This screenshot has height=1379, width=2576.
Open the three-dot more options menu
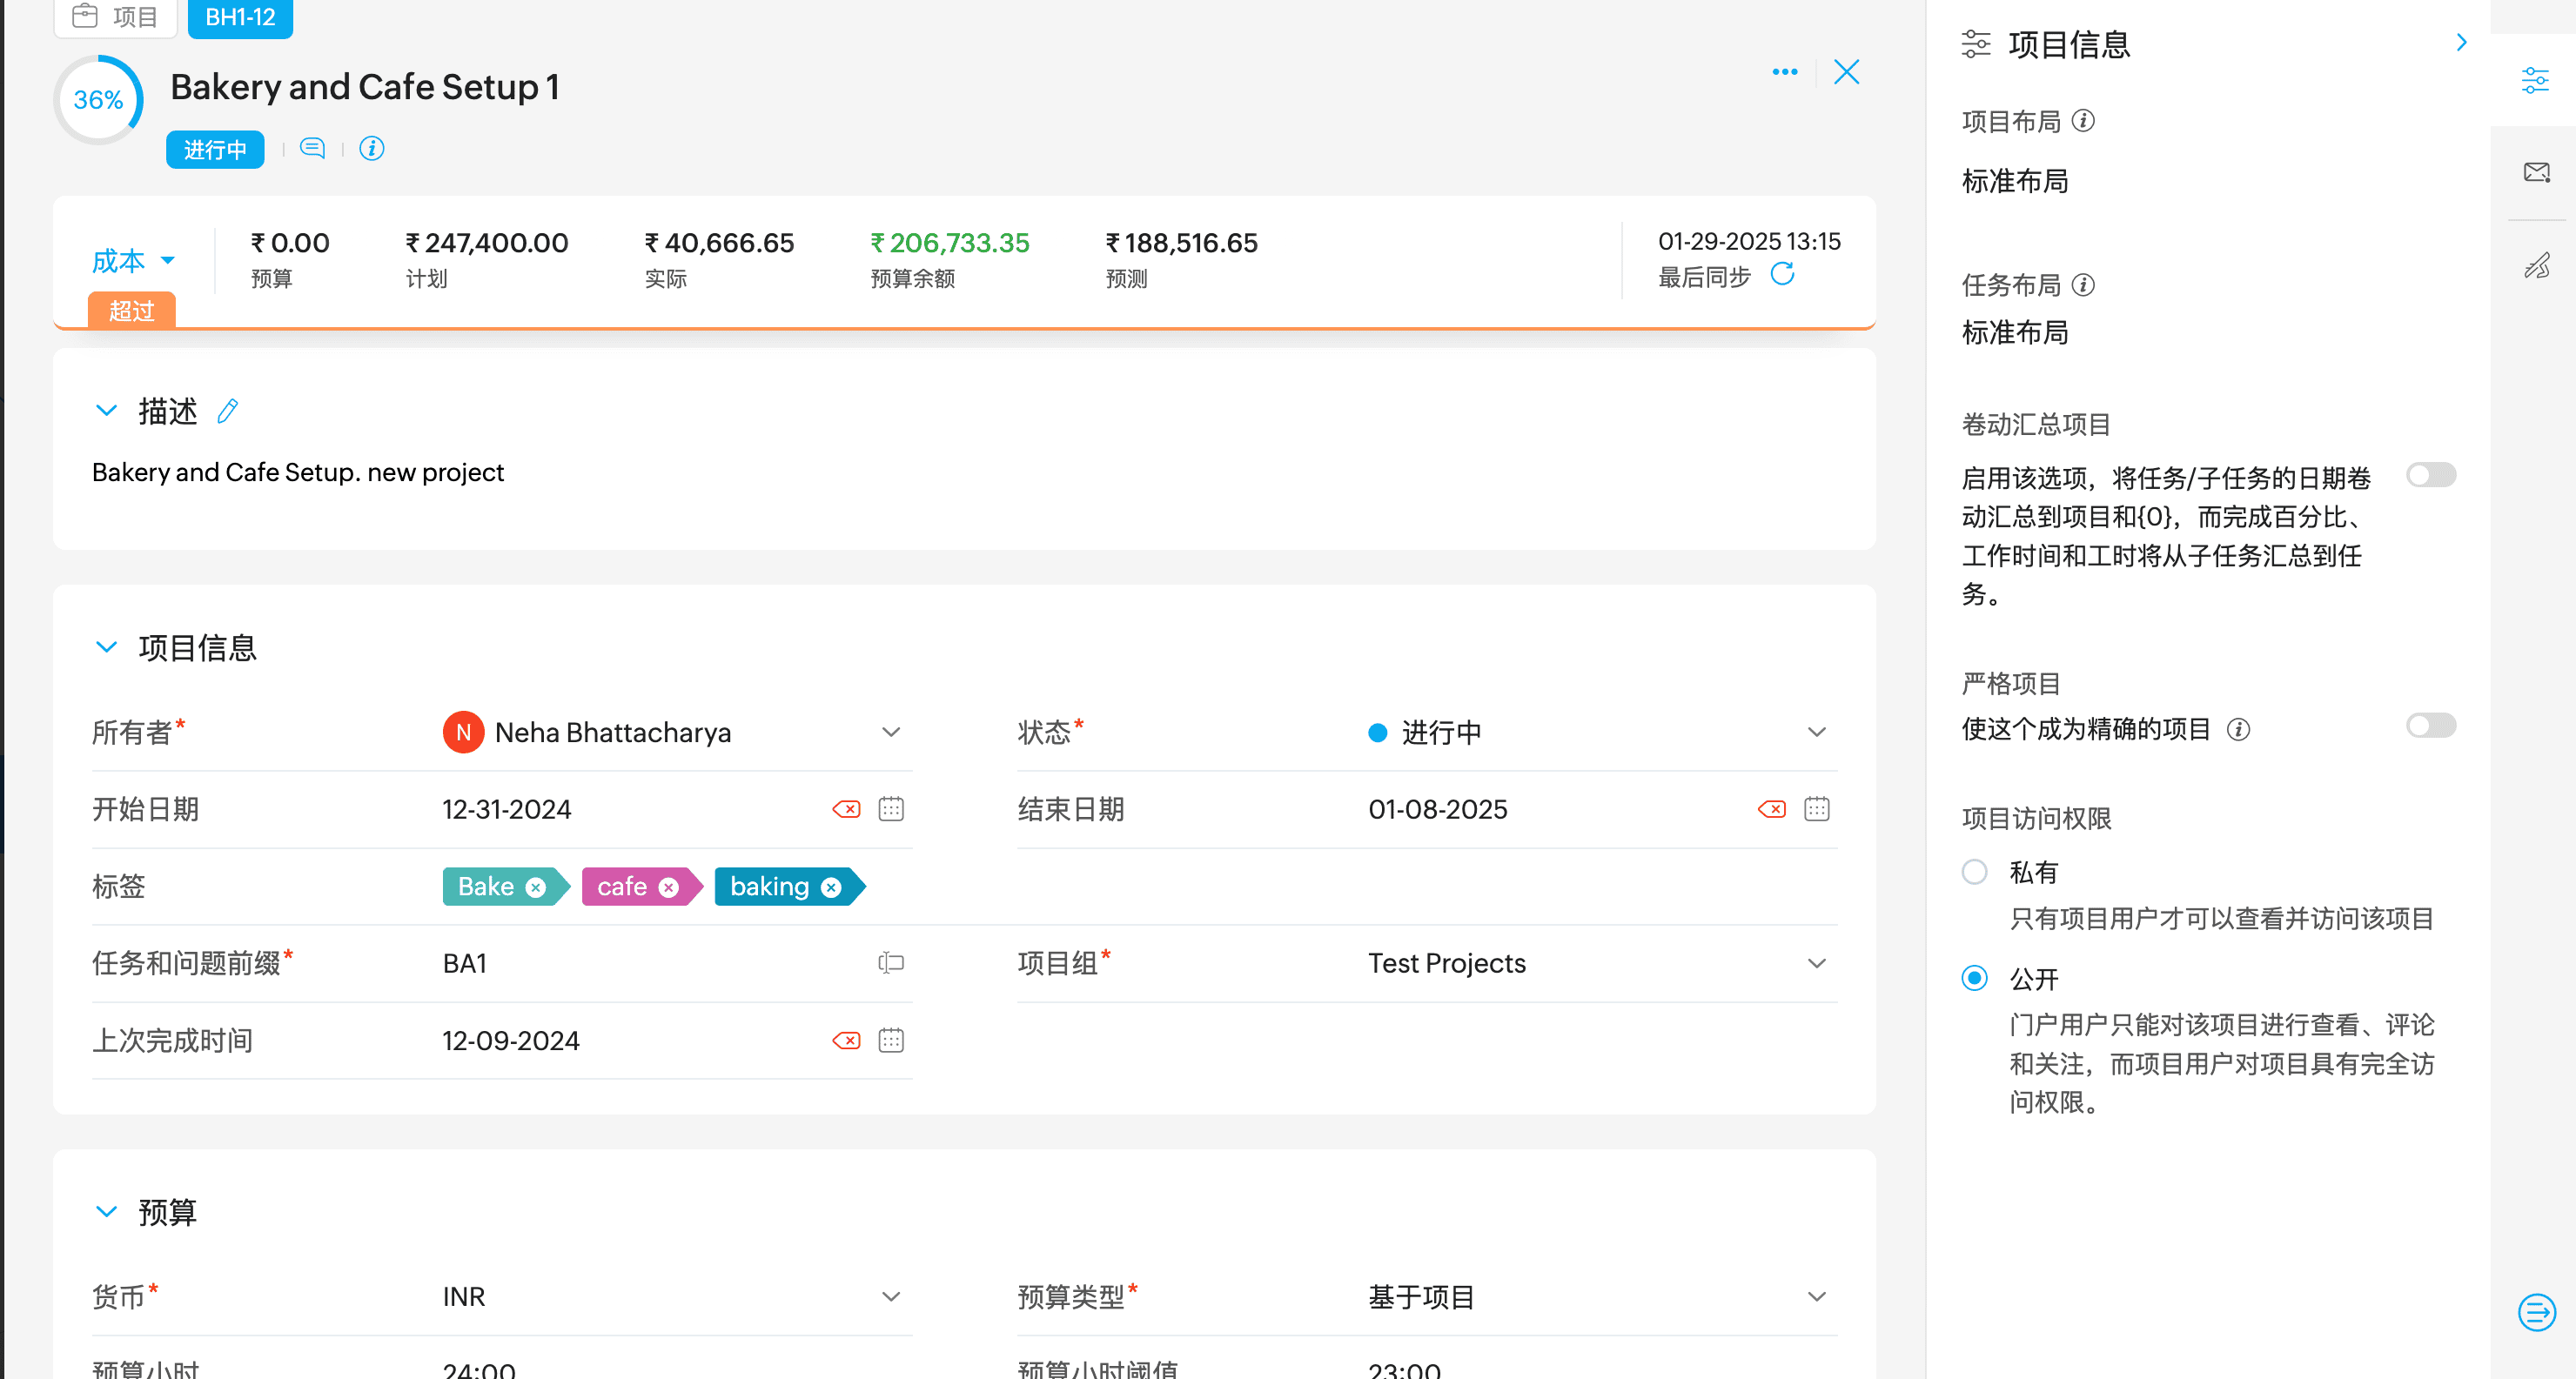click(x=1784, y=72)
